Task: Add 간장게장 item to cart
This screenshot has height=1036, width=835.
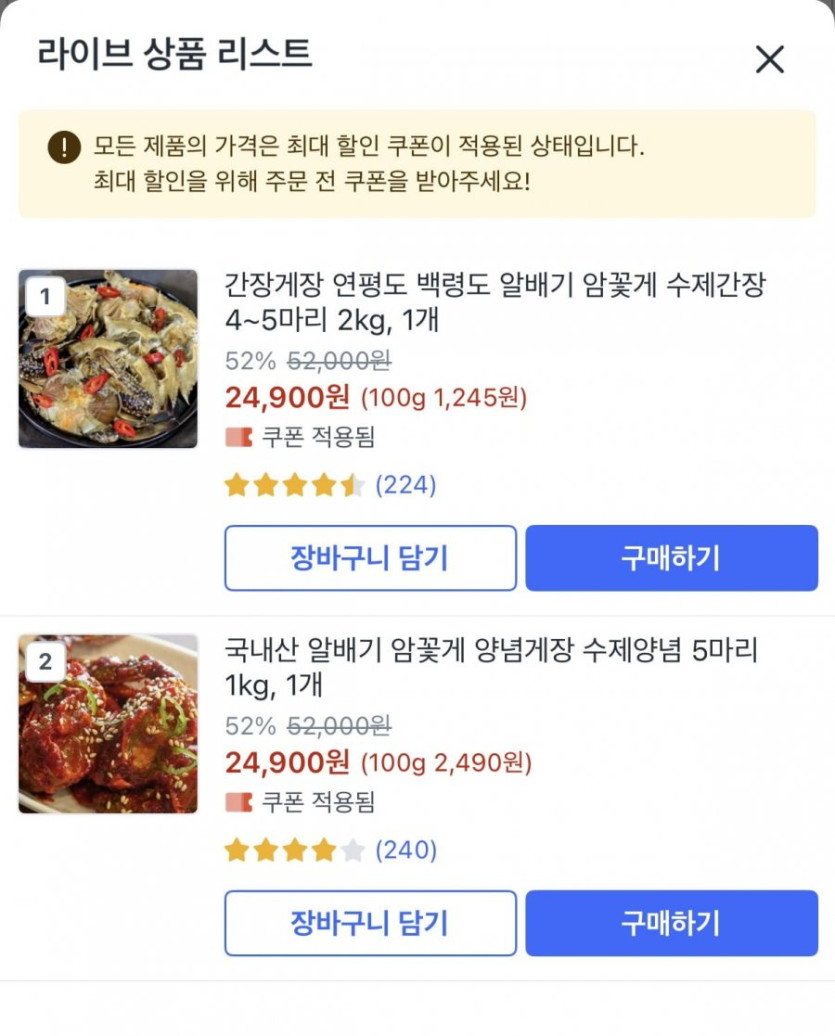Action: [370, 558]
